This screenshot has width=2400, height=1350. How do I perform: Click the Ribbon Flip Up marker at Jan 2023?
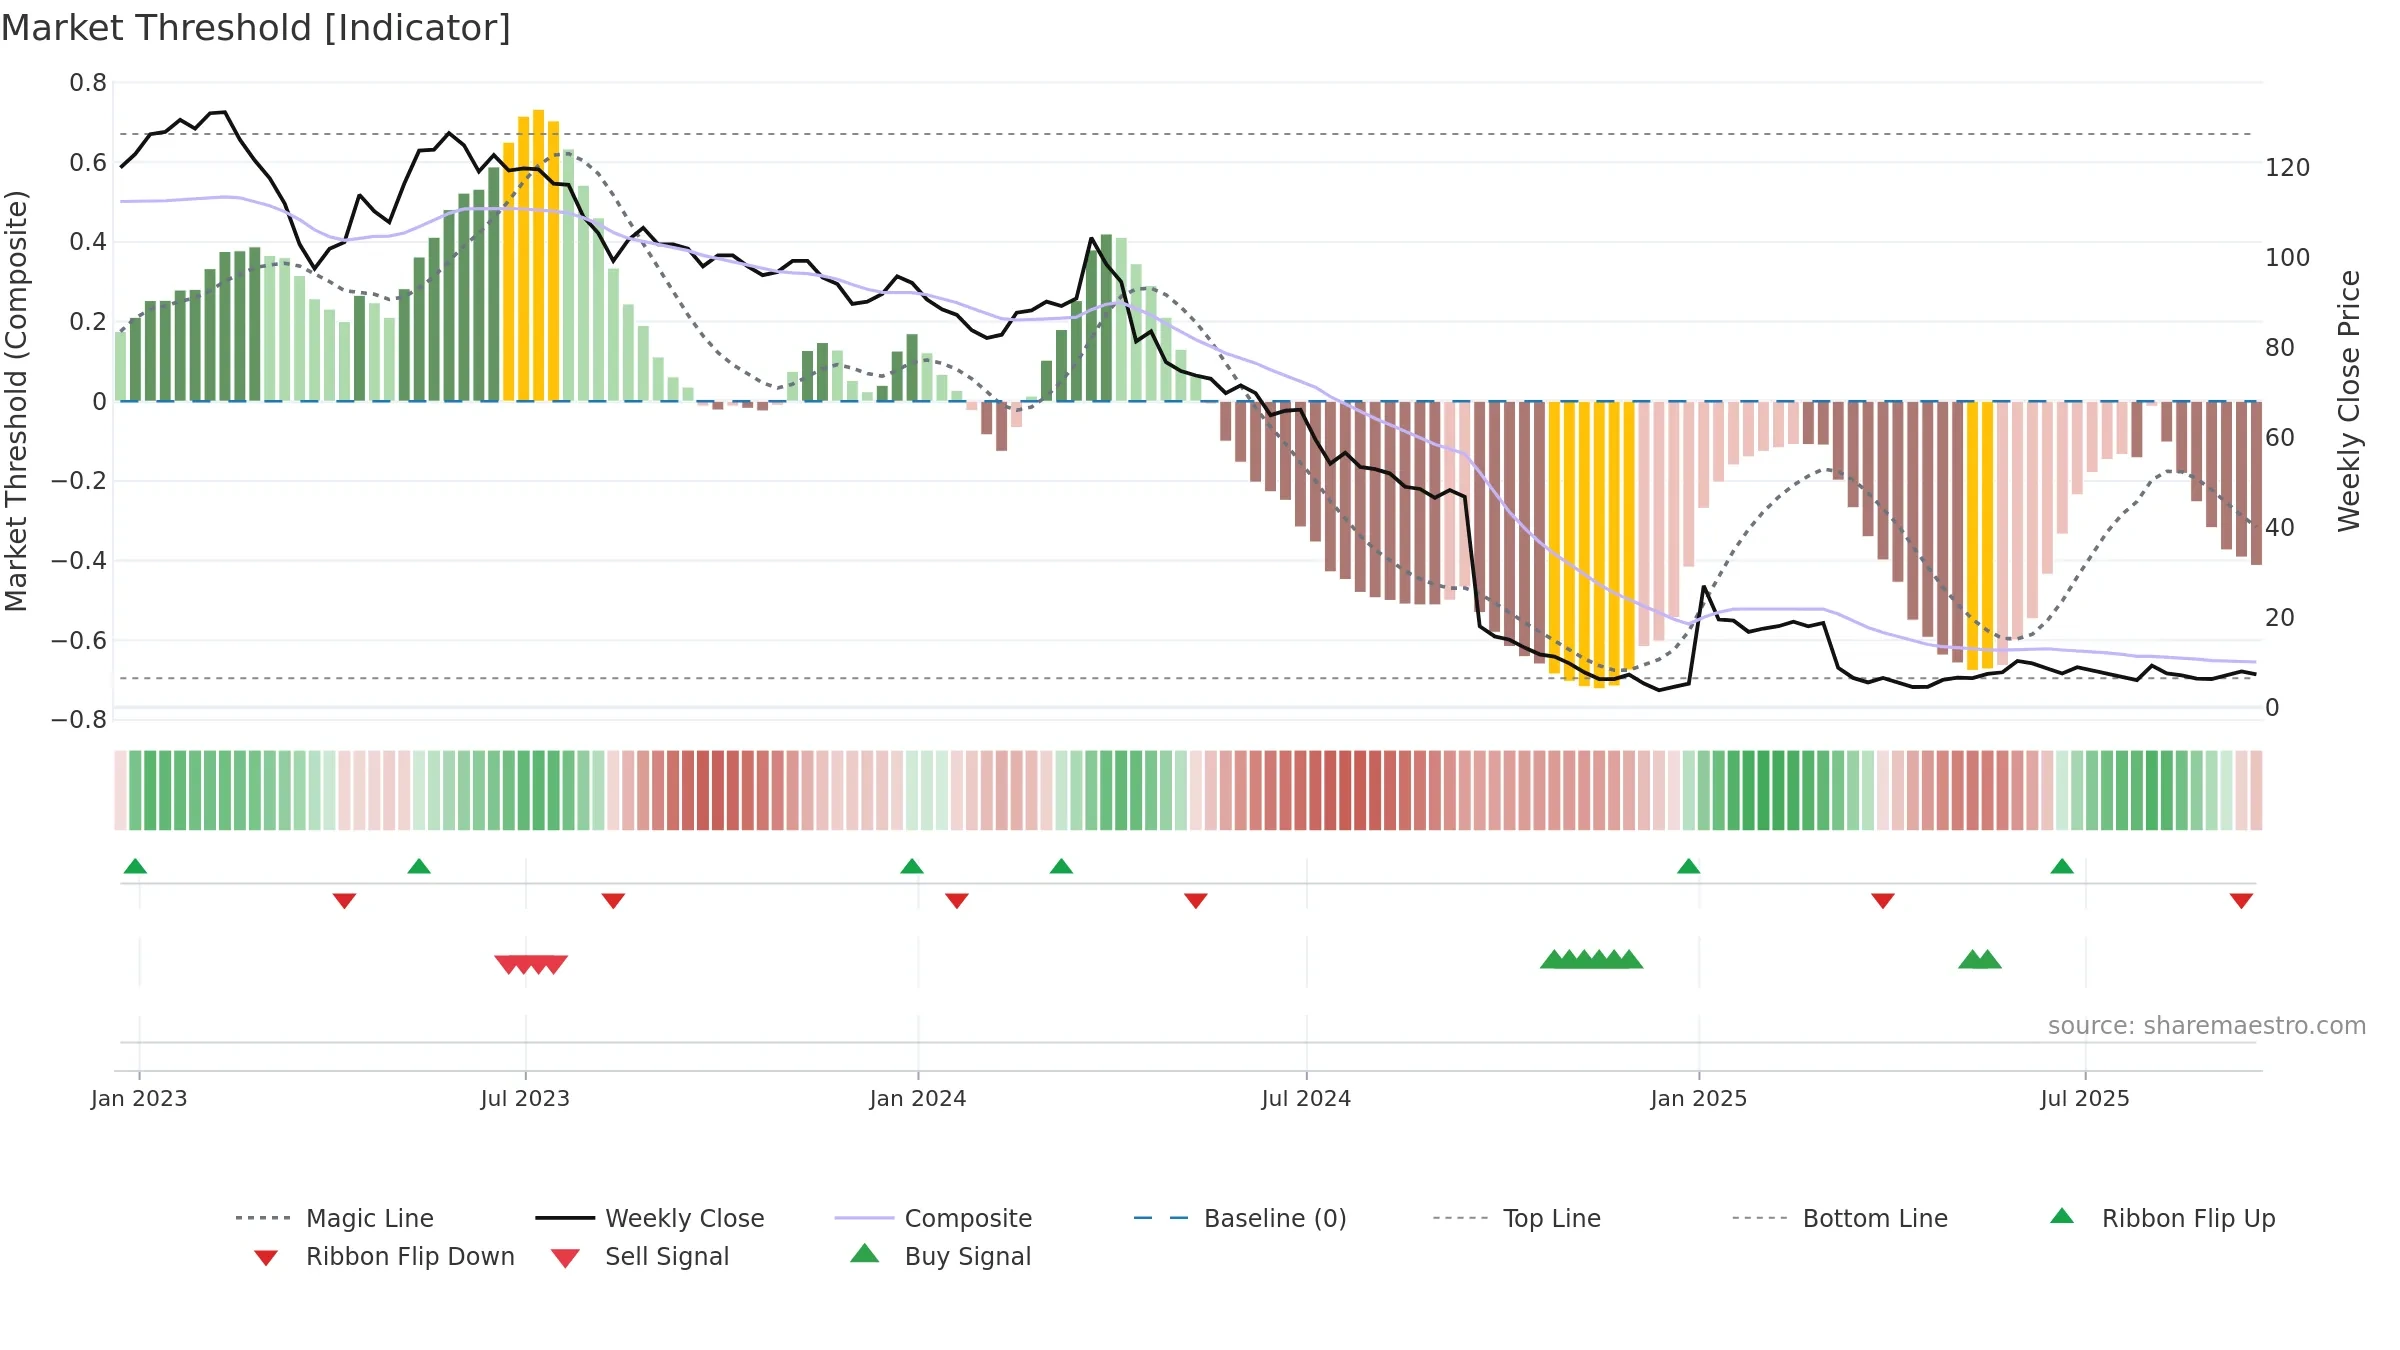135,866
